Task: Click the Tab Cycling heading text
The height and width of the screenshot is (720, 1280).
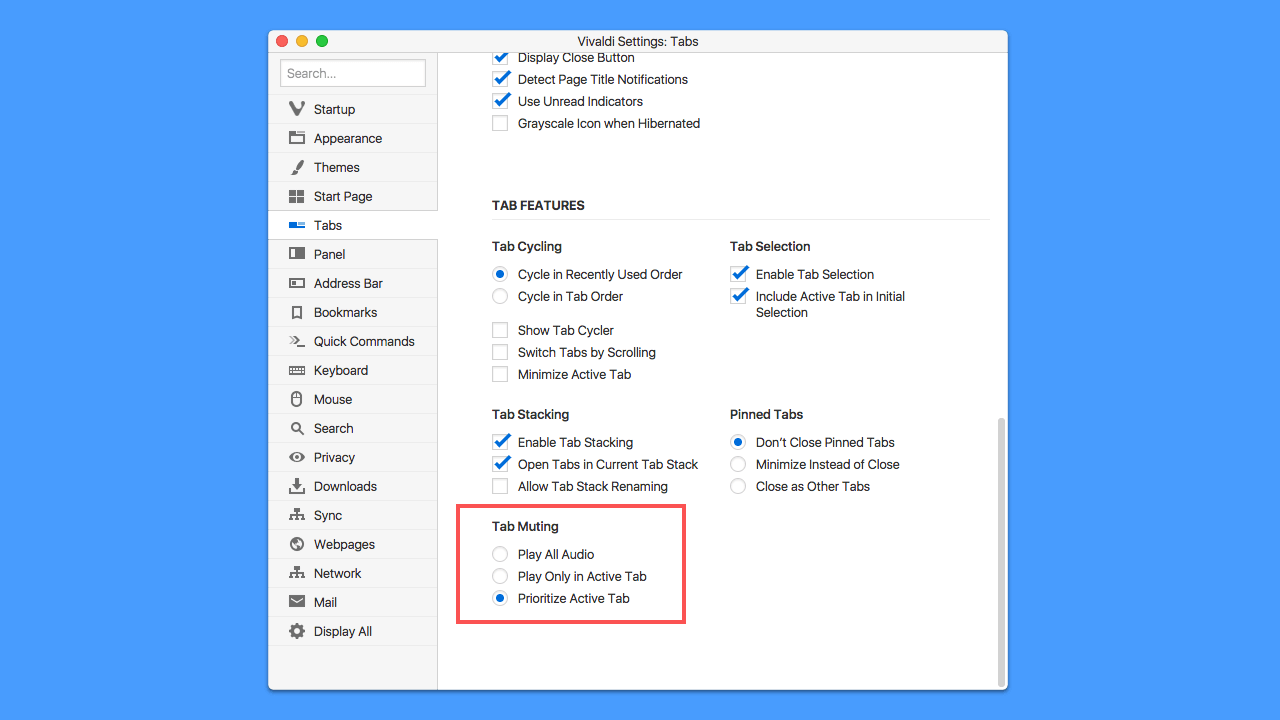Action: pos(527,246)
